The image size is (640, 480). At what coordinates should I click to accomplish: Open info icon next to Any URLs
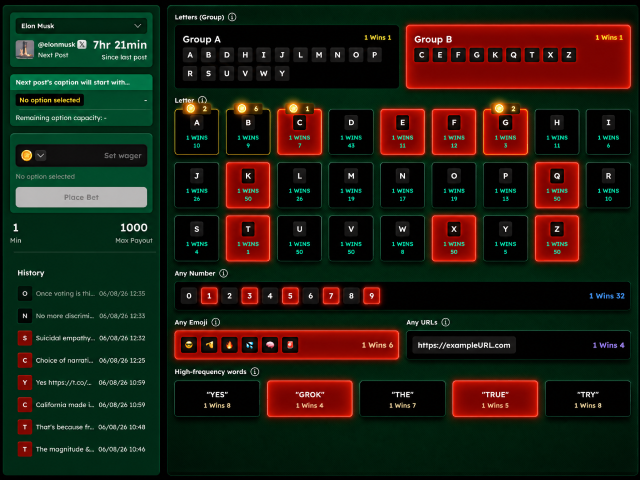pos(446,322)
